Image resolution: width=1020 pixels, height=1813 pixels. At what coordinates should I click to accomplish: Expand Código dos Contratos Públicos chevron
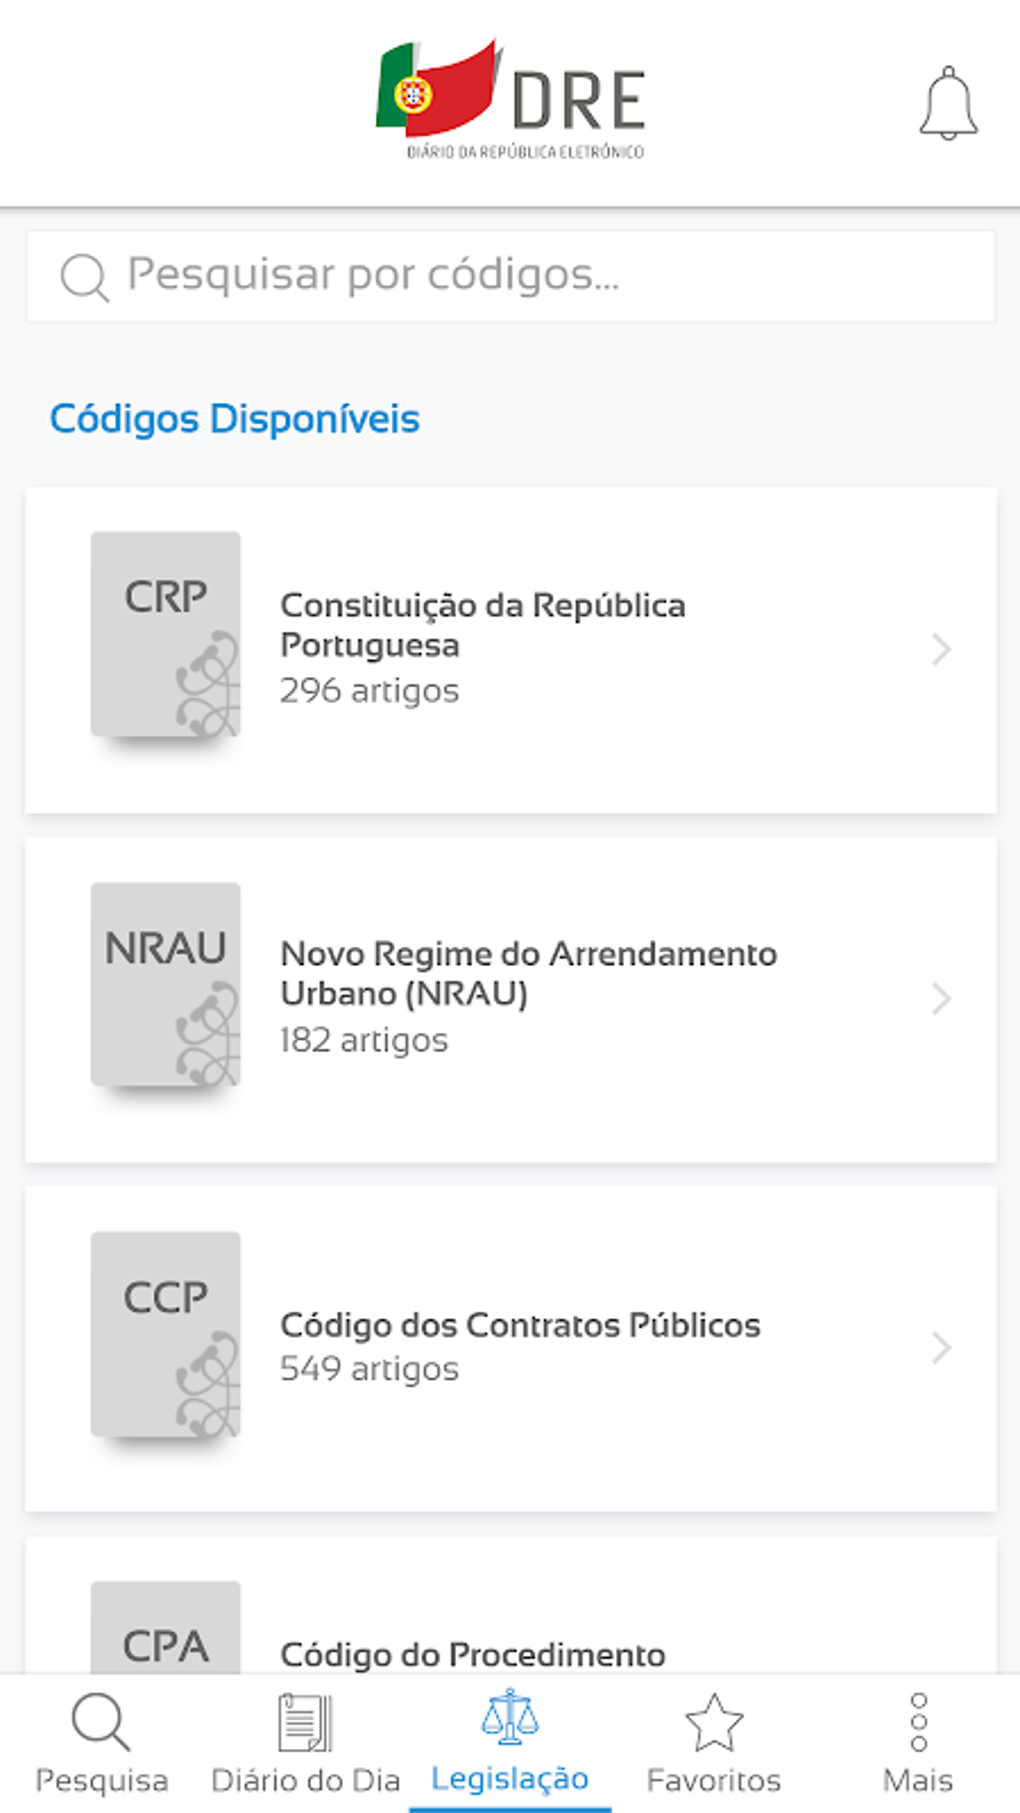tap(941, 1347)
